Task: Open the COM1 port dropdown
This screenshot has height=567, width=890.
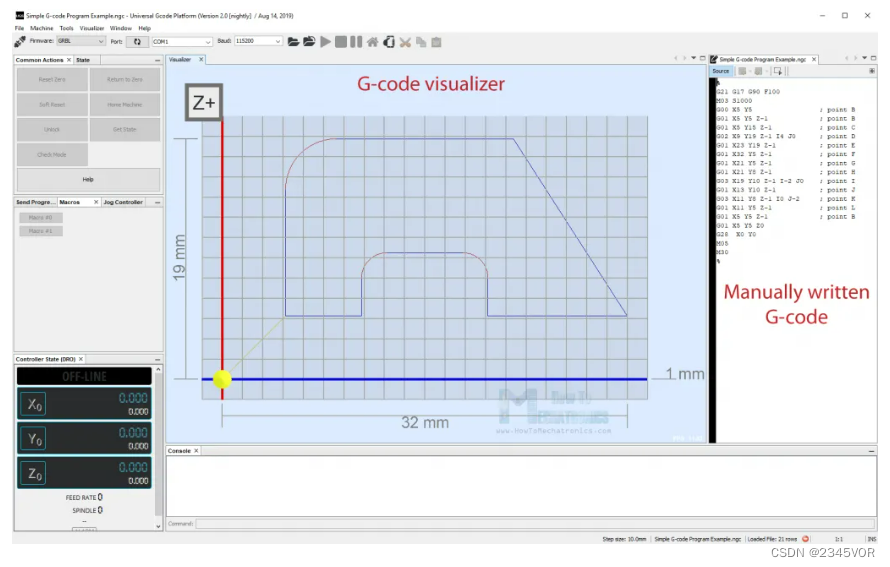Action: pyautogui.click(x=182, y=41)
